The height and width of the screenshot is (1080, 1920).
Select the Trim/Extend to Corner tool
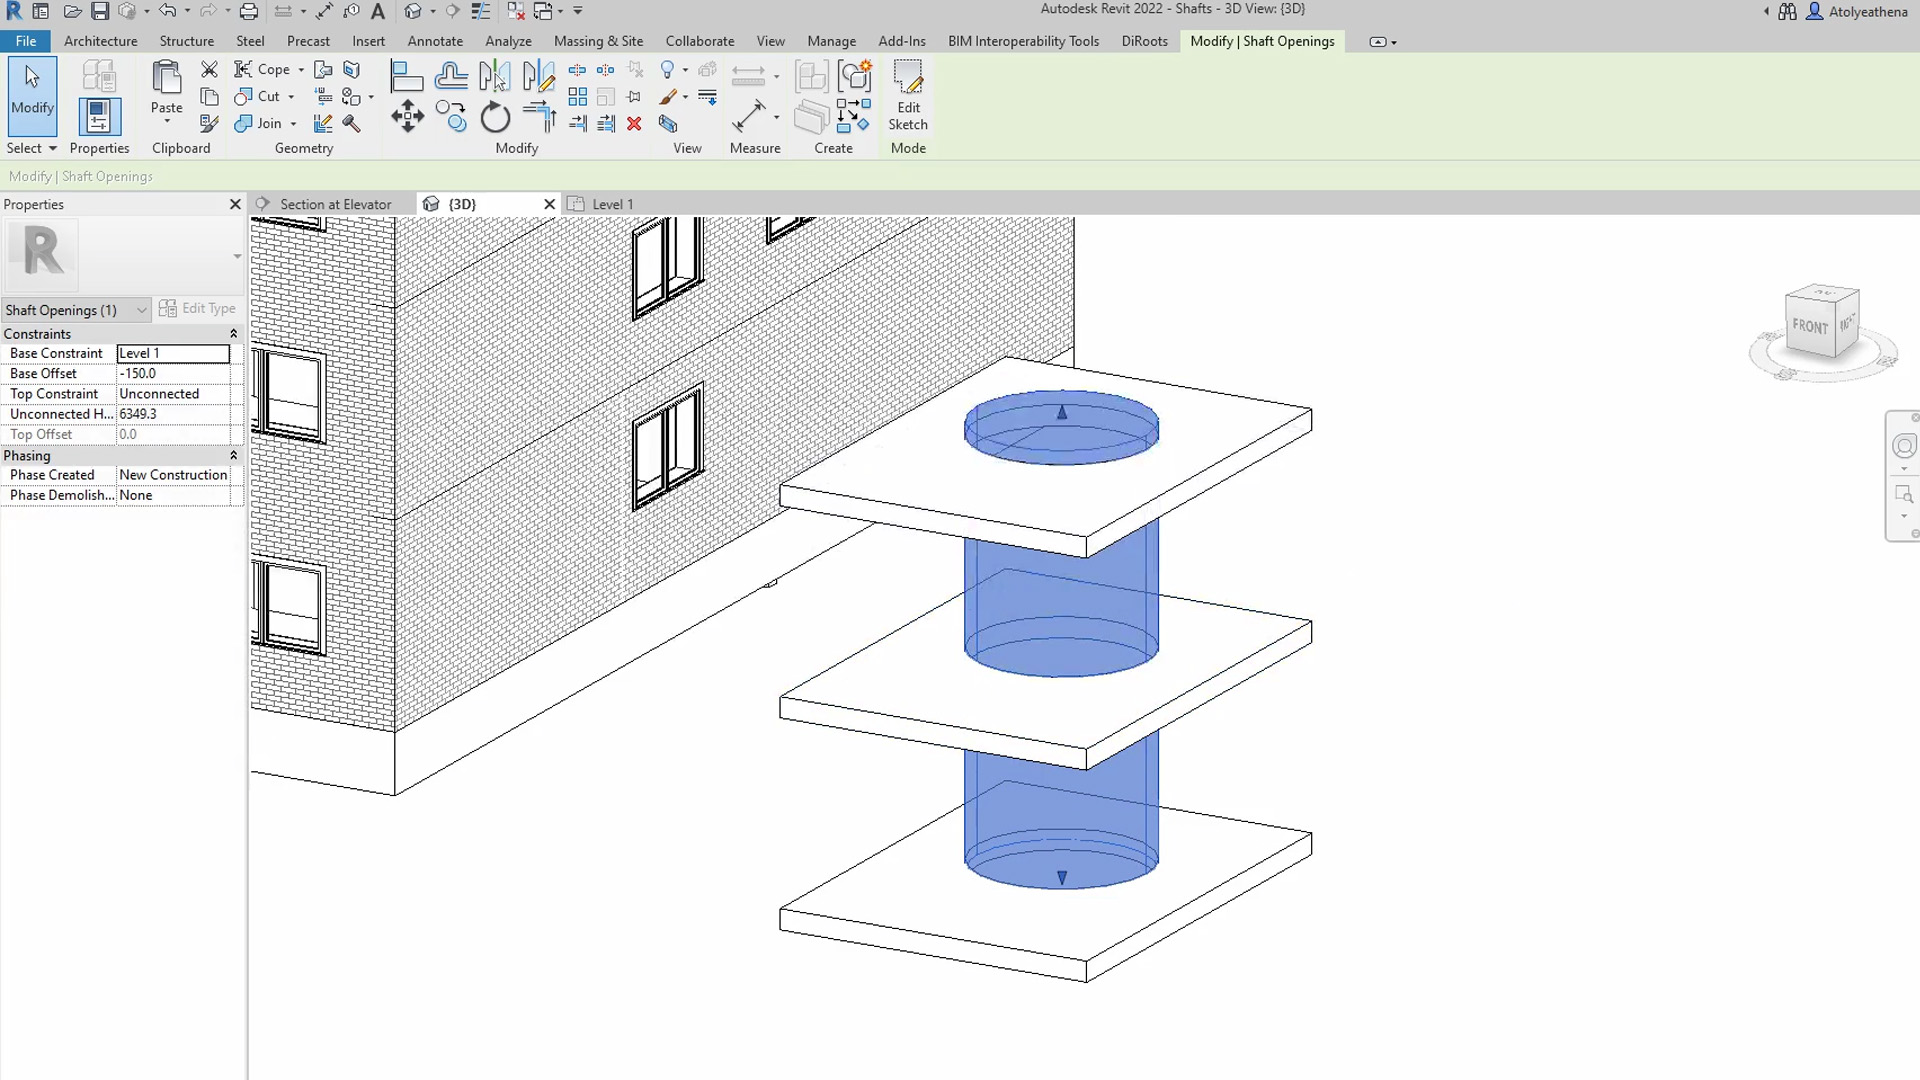(540, 117)
